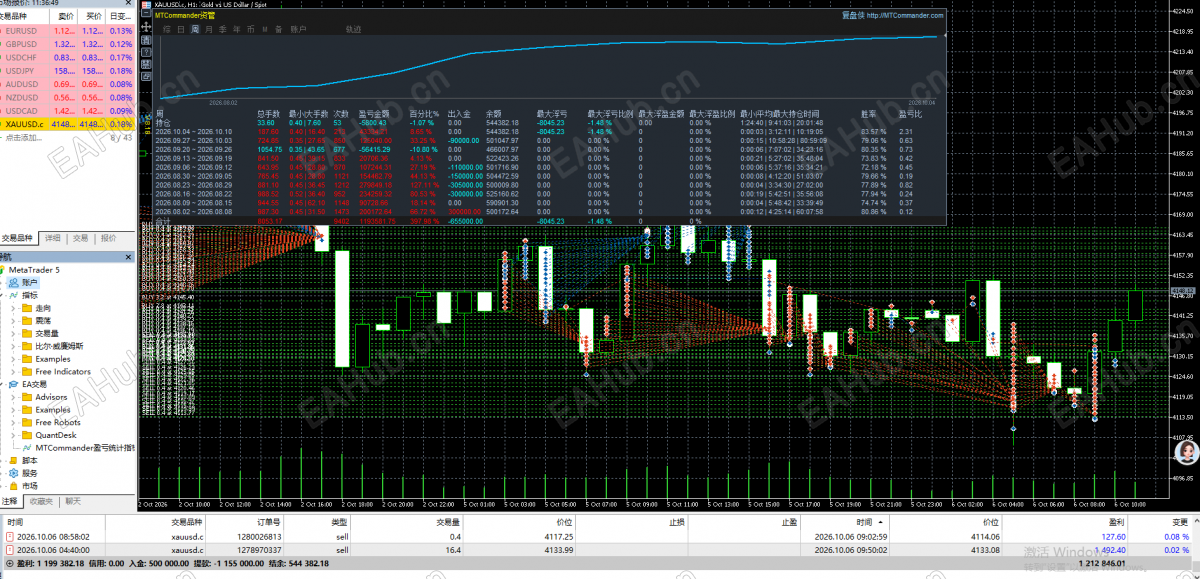Viewport: 1200px width, 579px height.
Task: Open the 复盘侠 http://MTCommander.com link
Action: click(x=891, y=15)
